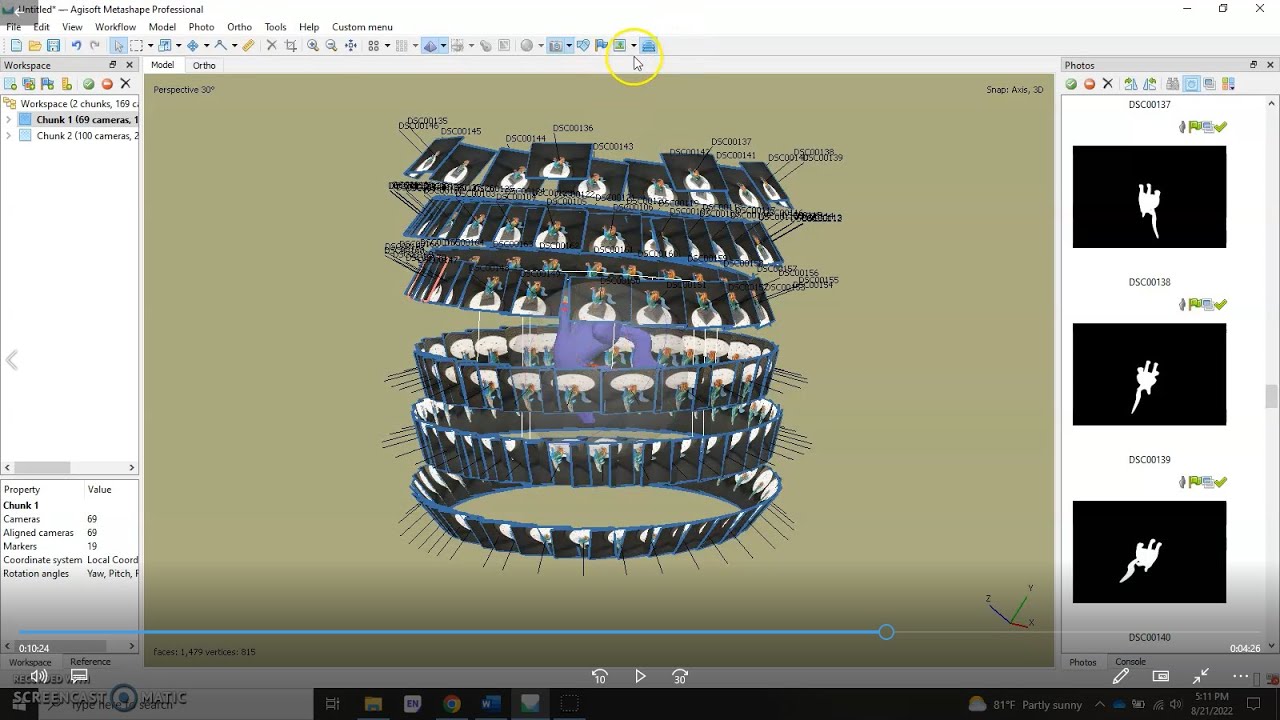Click the Open project folder icon
The image size is (1280, 720).
(35, 45)
